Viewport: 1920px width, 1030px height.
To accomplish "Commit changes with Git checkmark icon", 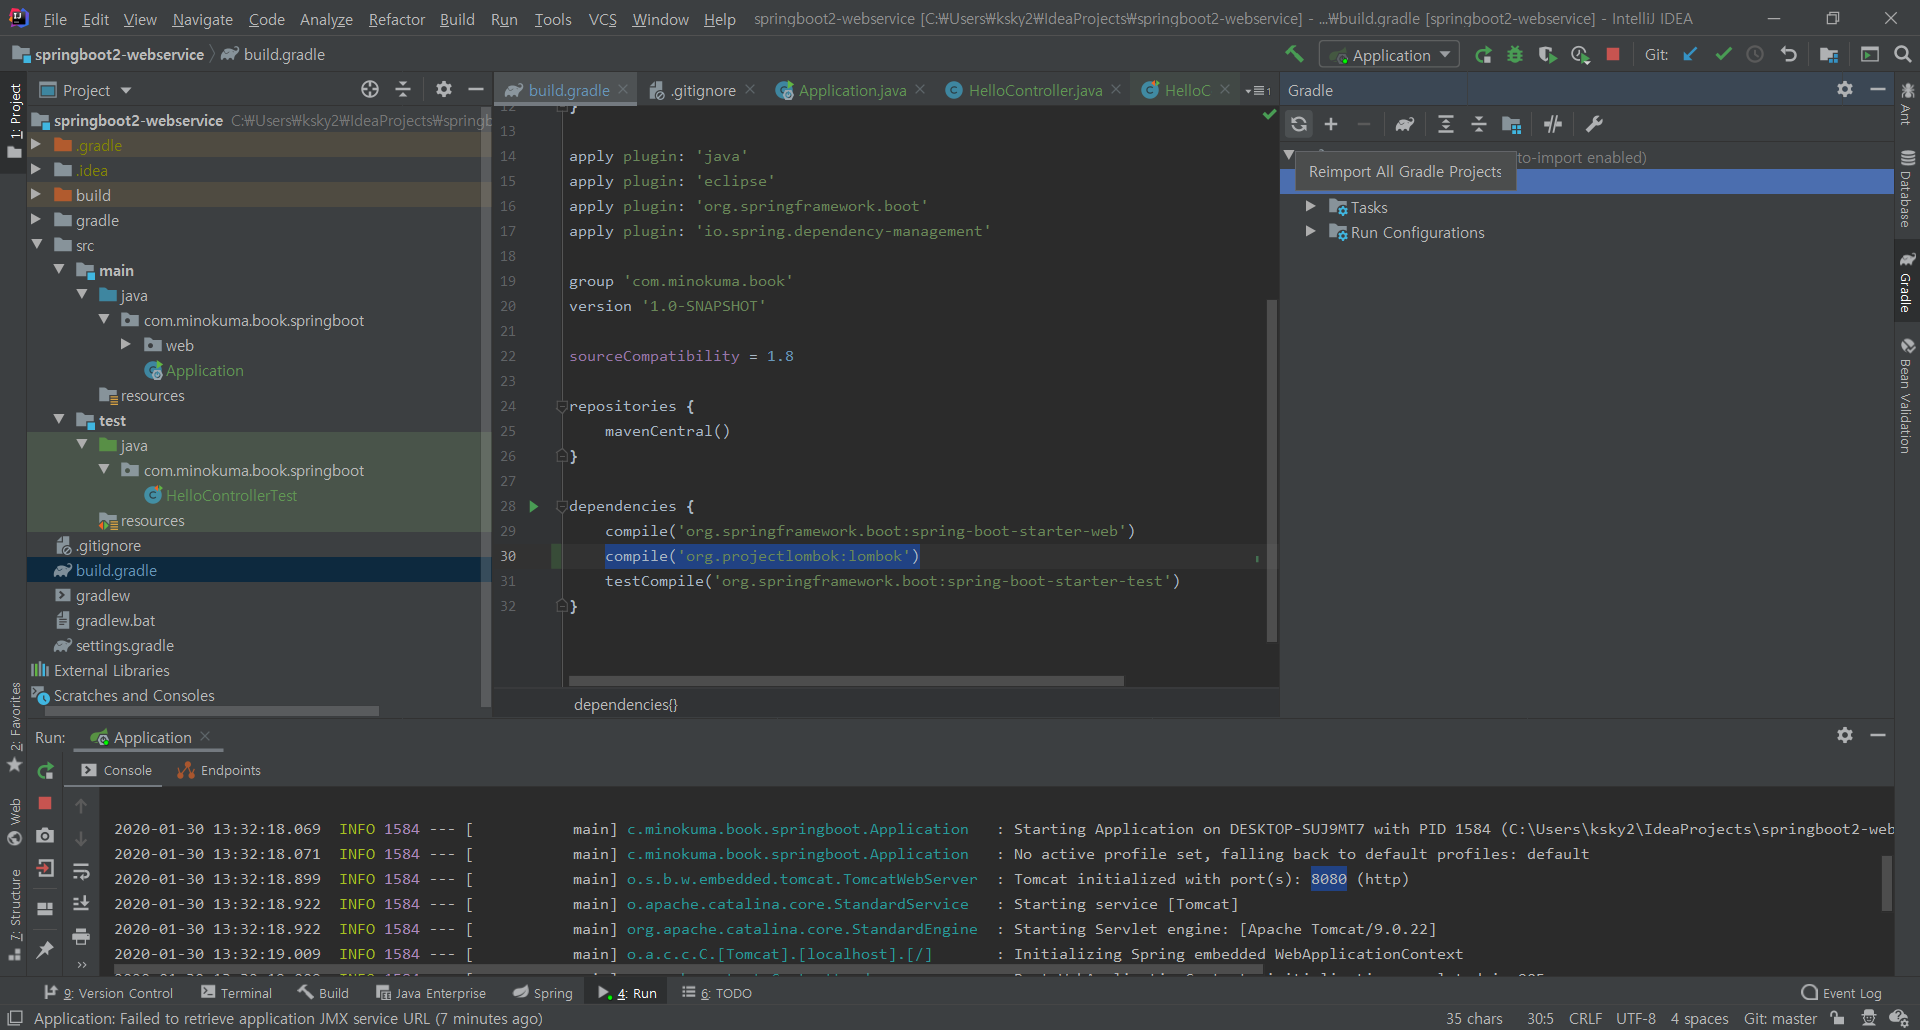I will (x=1723, y=55).
